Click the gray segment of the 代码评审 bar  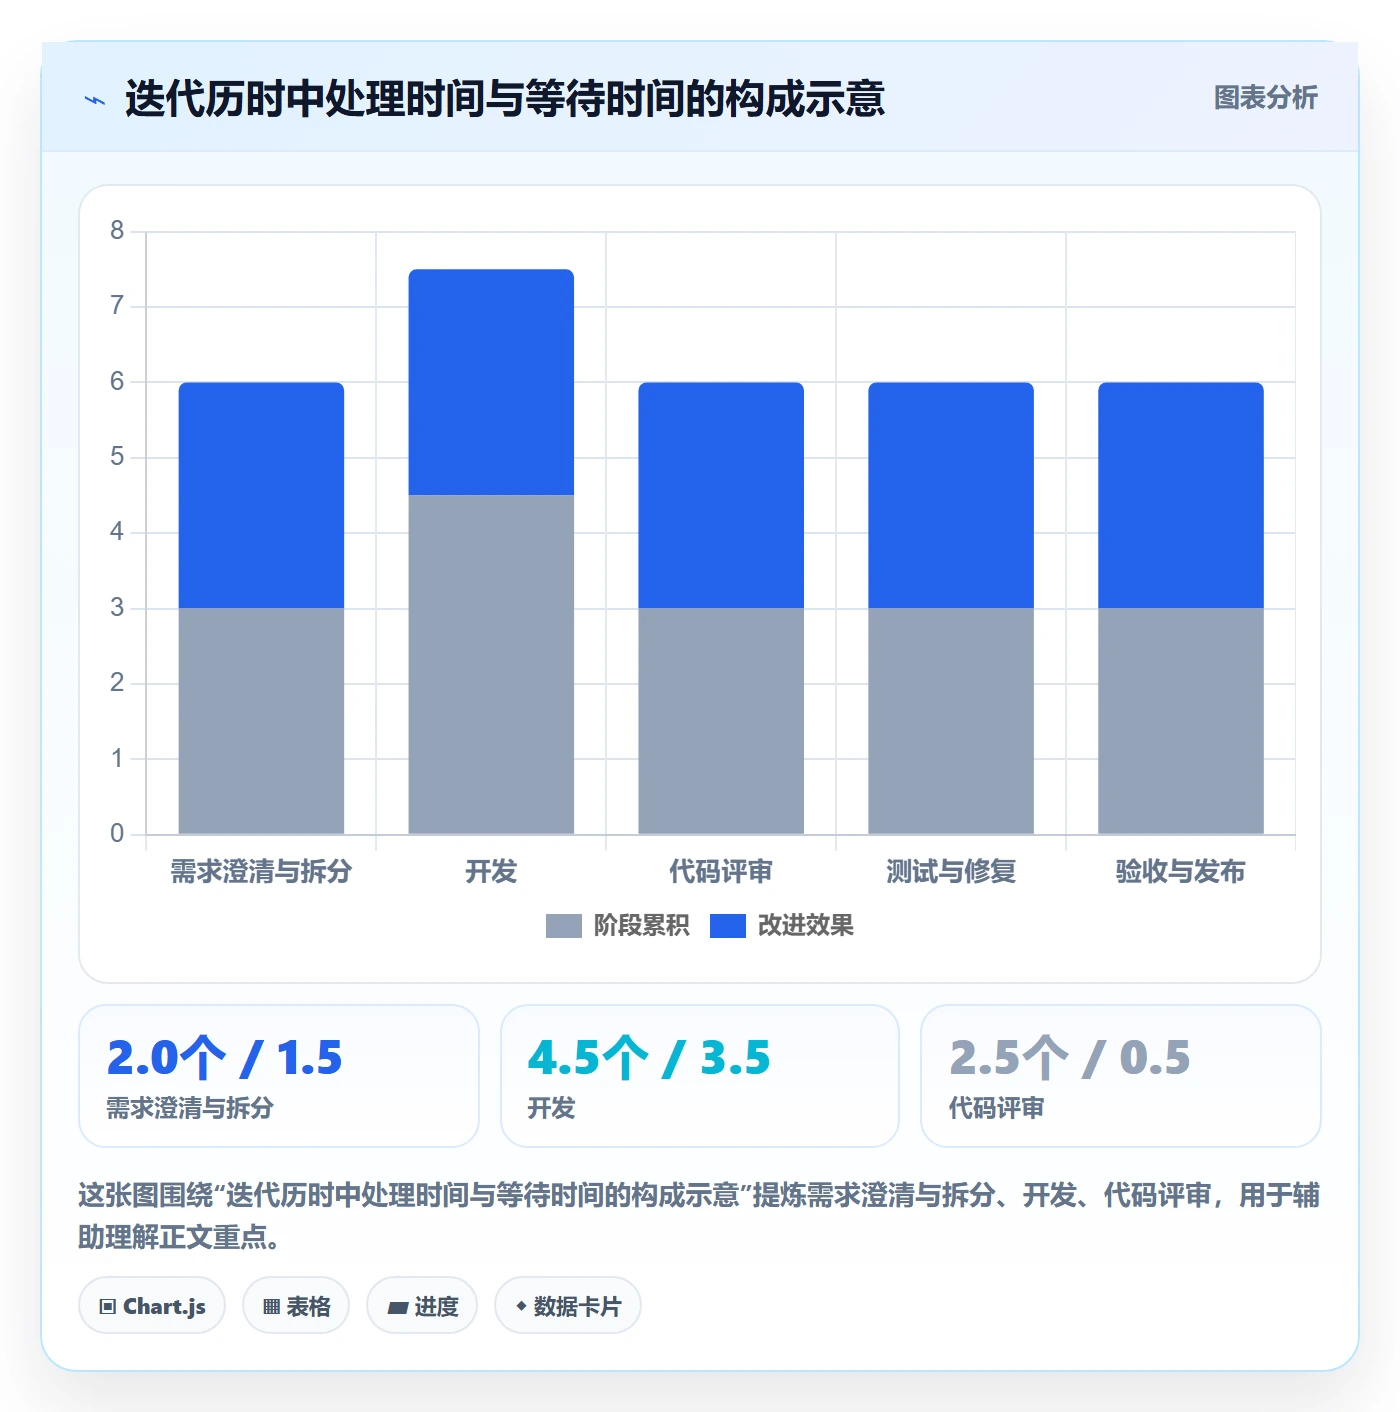click(721, 721)
